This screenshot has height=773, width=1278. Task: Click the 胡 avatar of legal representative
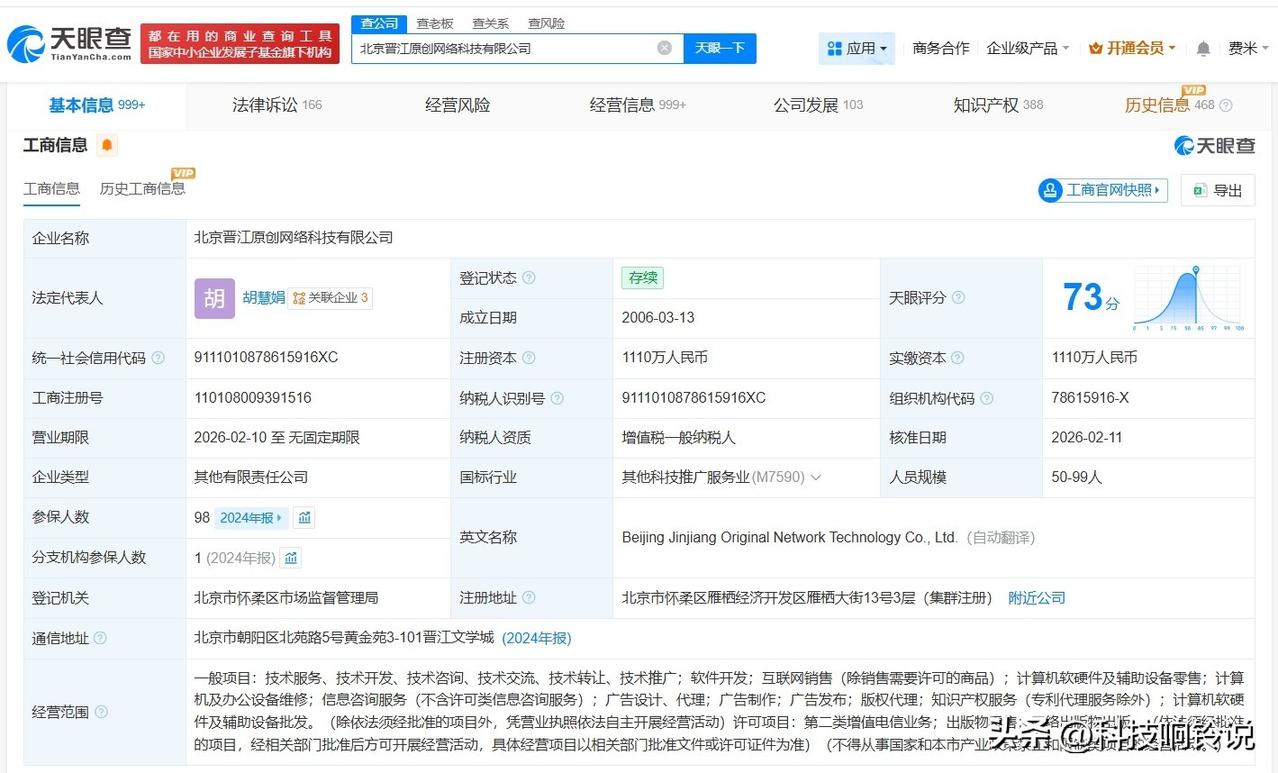click(x=215, y=298)
